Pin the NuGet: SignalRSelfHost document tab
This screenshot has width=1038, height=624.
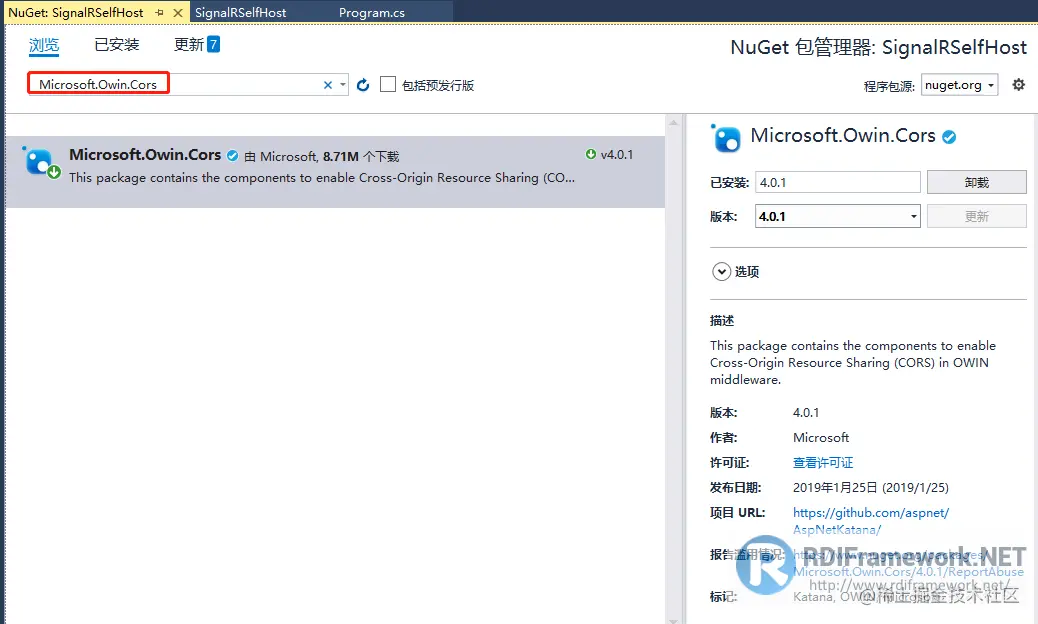pos(158,10)
